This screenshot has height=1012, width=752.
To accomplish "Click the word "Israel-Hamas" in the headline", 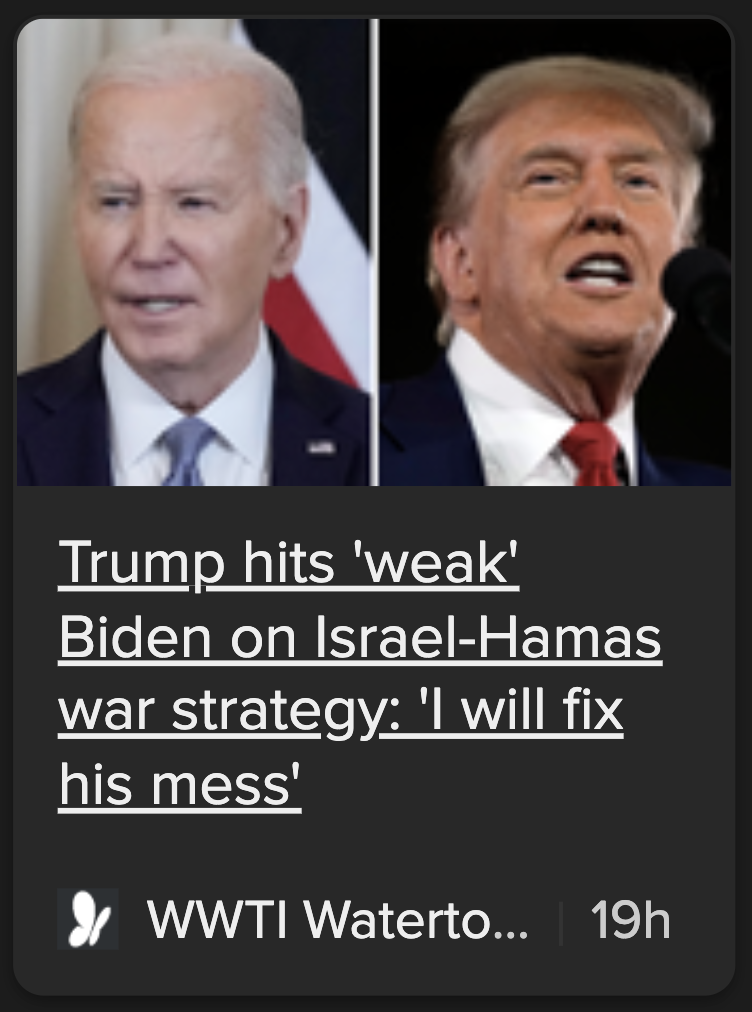I will [x=489, y=638].
